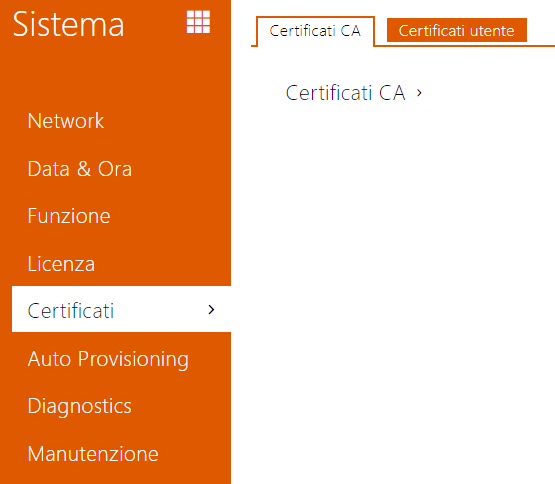The width and height of the screenshot is (555, 484).
Task: Click the selected Certificati sidebar entry
Action: coord(121,309)
